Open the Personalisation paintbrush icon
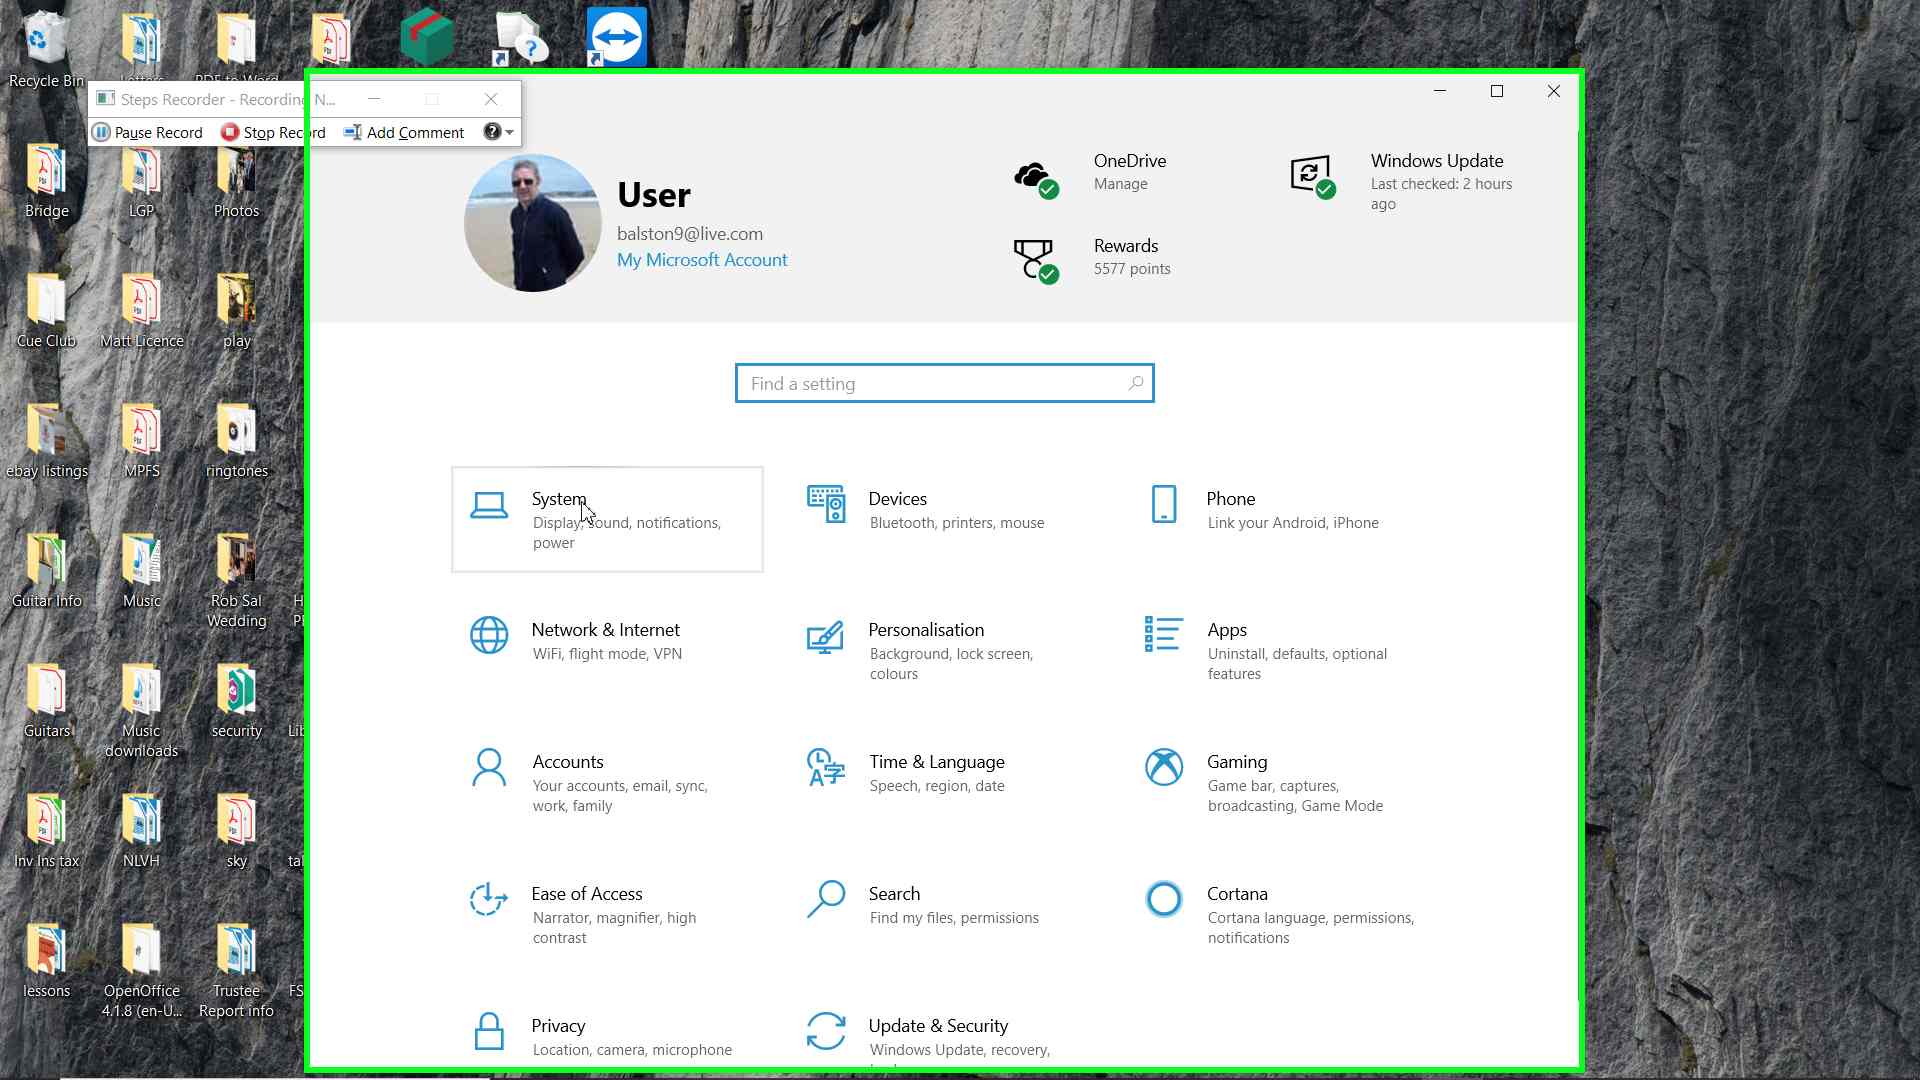1920x1080 pixels. click(825, 637)
